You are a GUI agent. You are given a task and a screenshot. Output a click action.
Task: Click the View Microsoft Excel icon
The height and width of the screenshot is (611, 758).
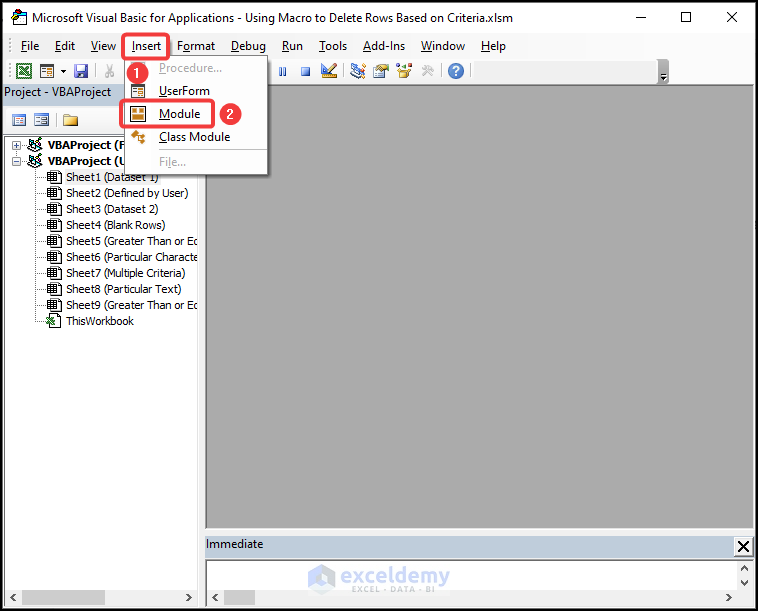(24, 71)
